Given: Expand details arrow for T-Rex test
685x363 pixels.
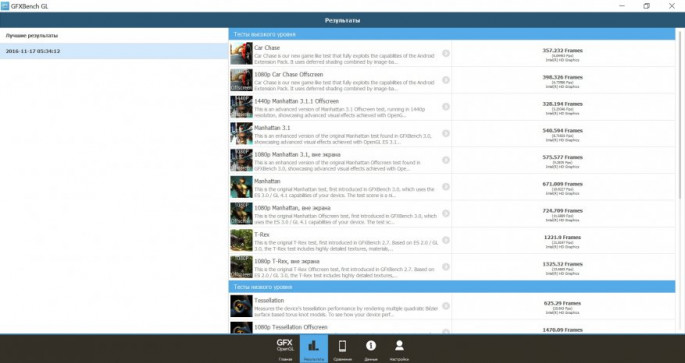Looking at the screenshot, I should click(x=446, y=240).
